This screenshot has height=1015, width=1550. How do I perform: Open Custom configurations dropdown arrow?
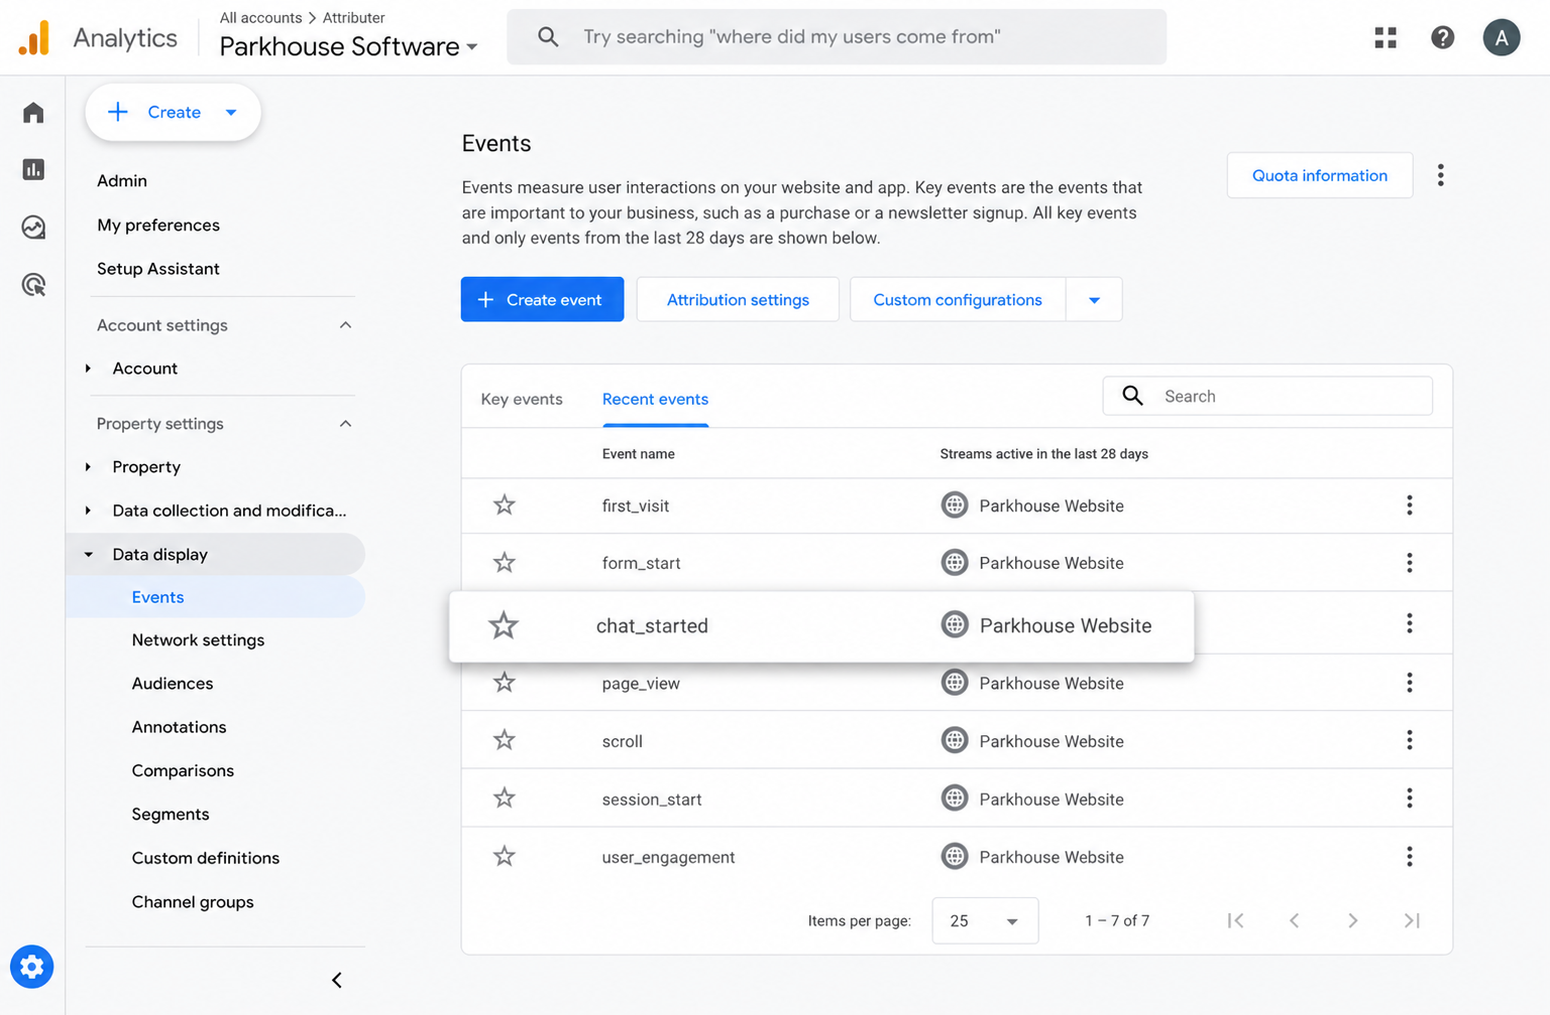pos(1094,300)
